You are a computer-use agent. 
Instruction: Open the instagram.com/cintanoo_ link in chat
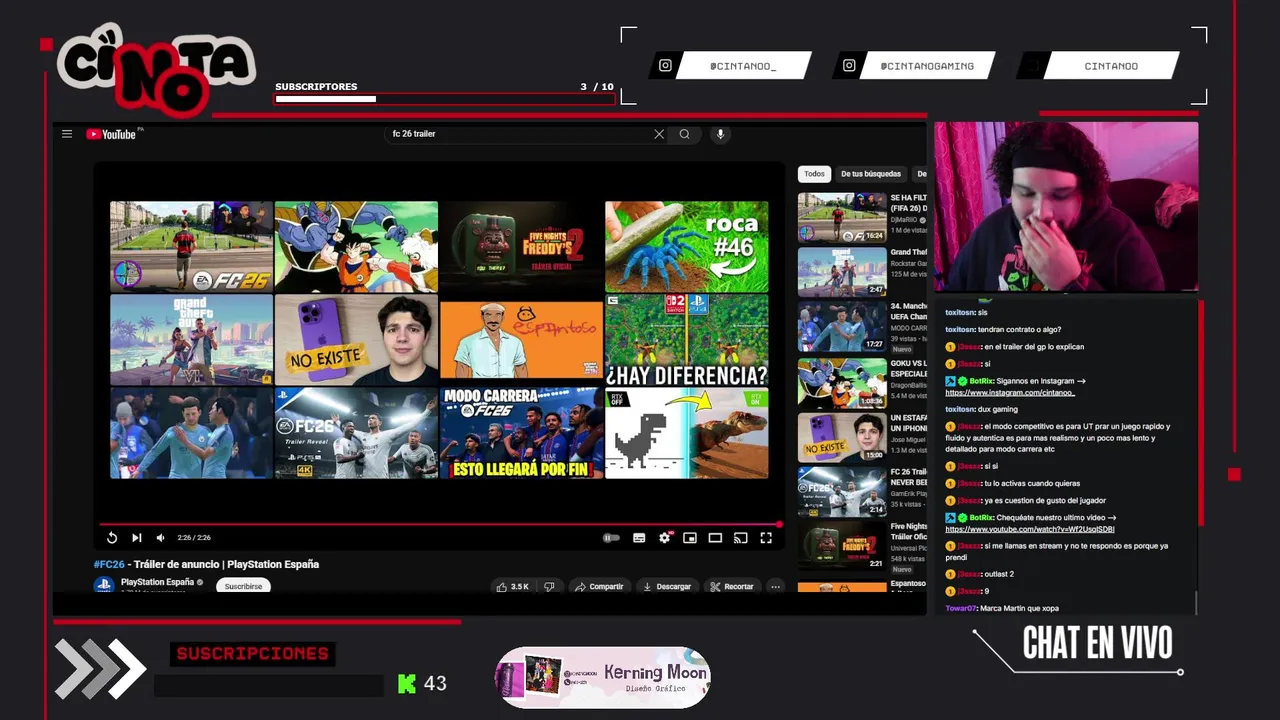point(1010,392)
